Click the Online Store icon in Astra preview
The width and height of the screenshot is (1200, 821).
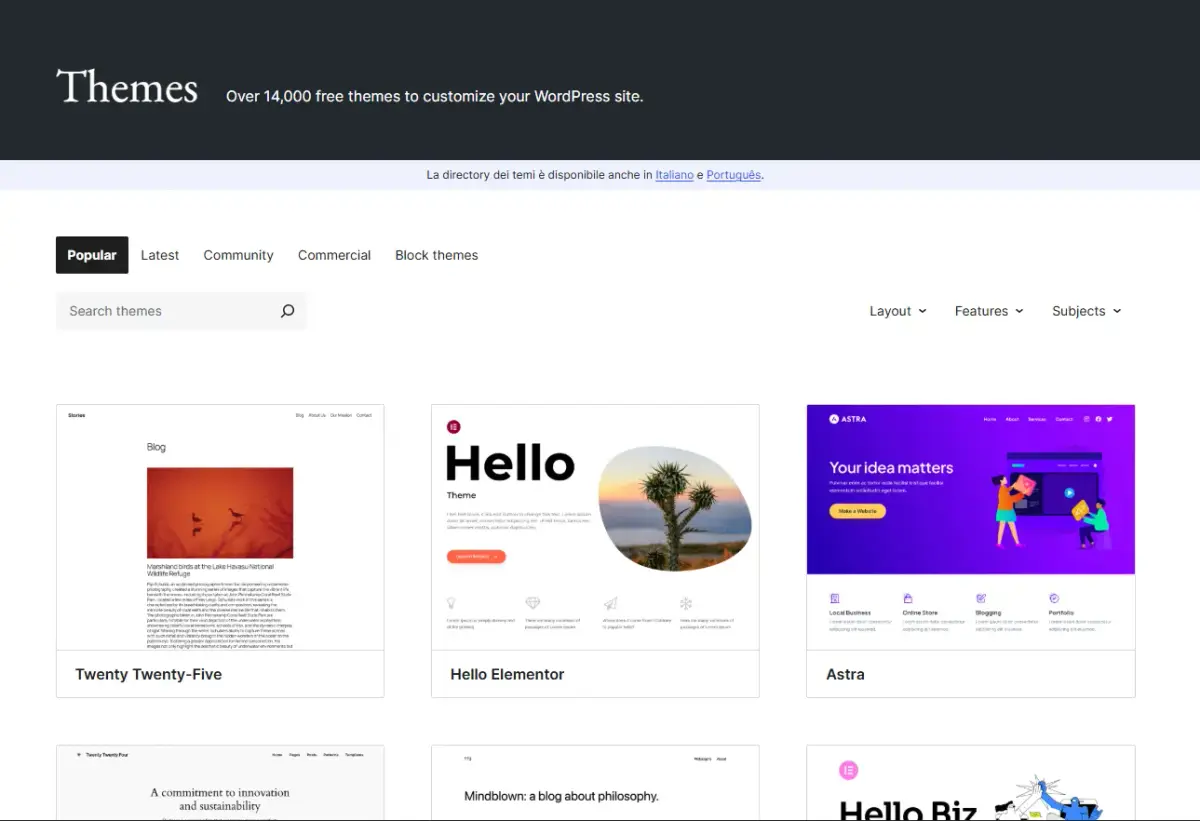(908, 597)
